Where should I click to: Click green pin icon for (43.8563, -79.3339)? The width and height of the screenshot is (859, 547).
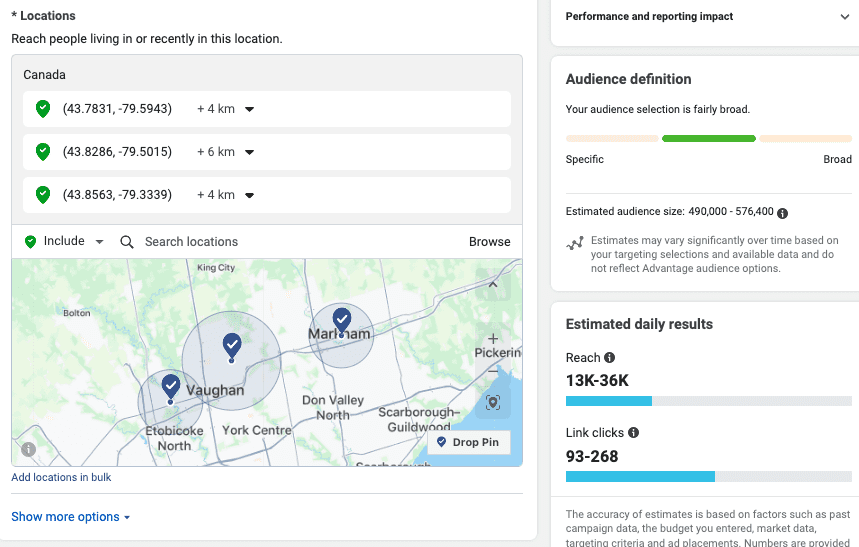tap(43, 195)
